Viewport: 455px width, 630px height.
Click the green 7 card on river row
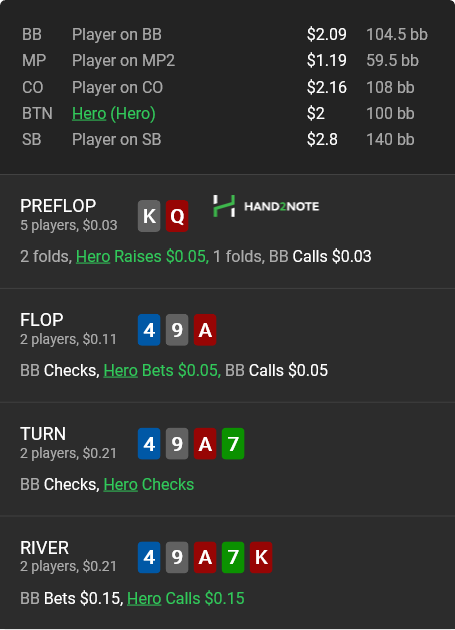click(x=233, y=558)
